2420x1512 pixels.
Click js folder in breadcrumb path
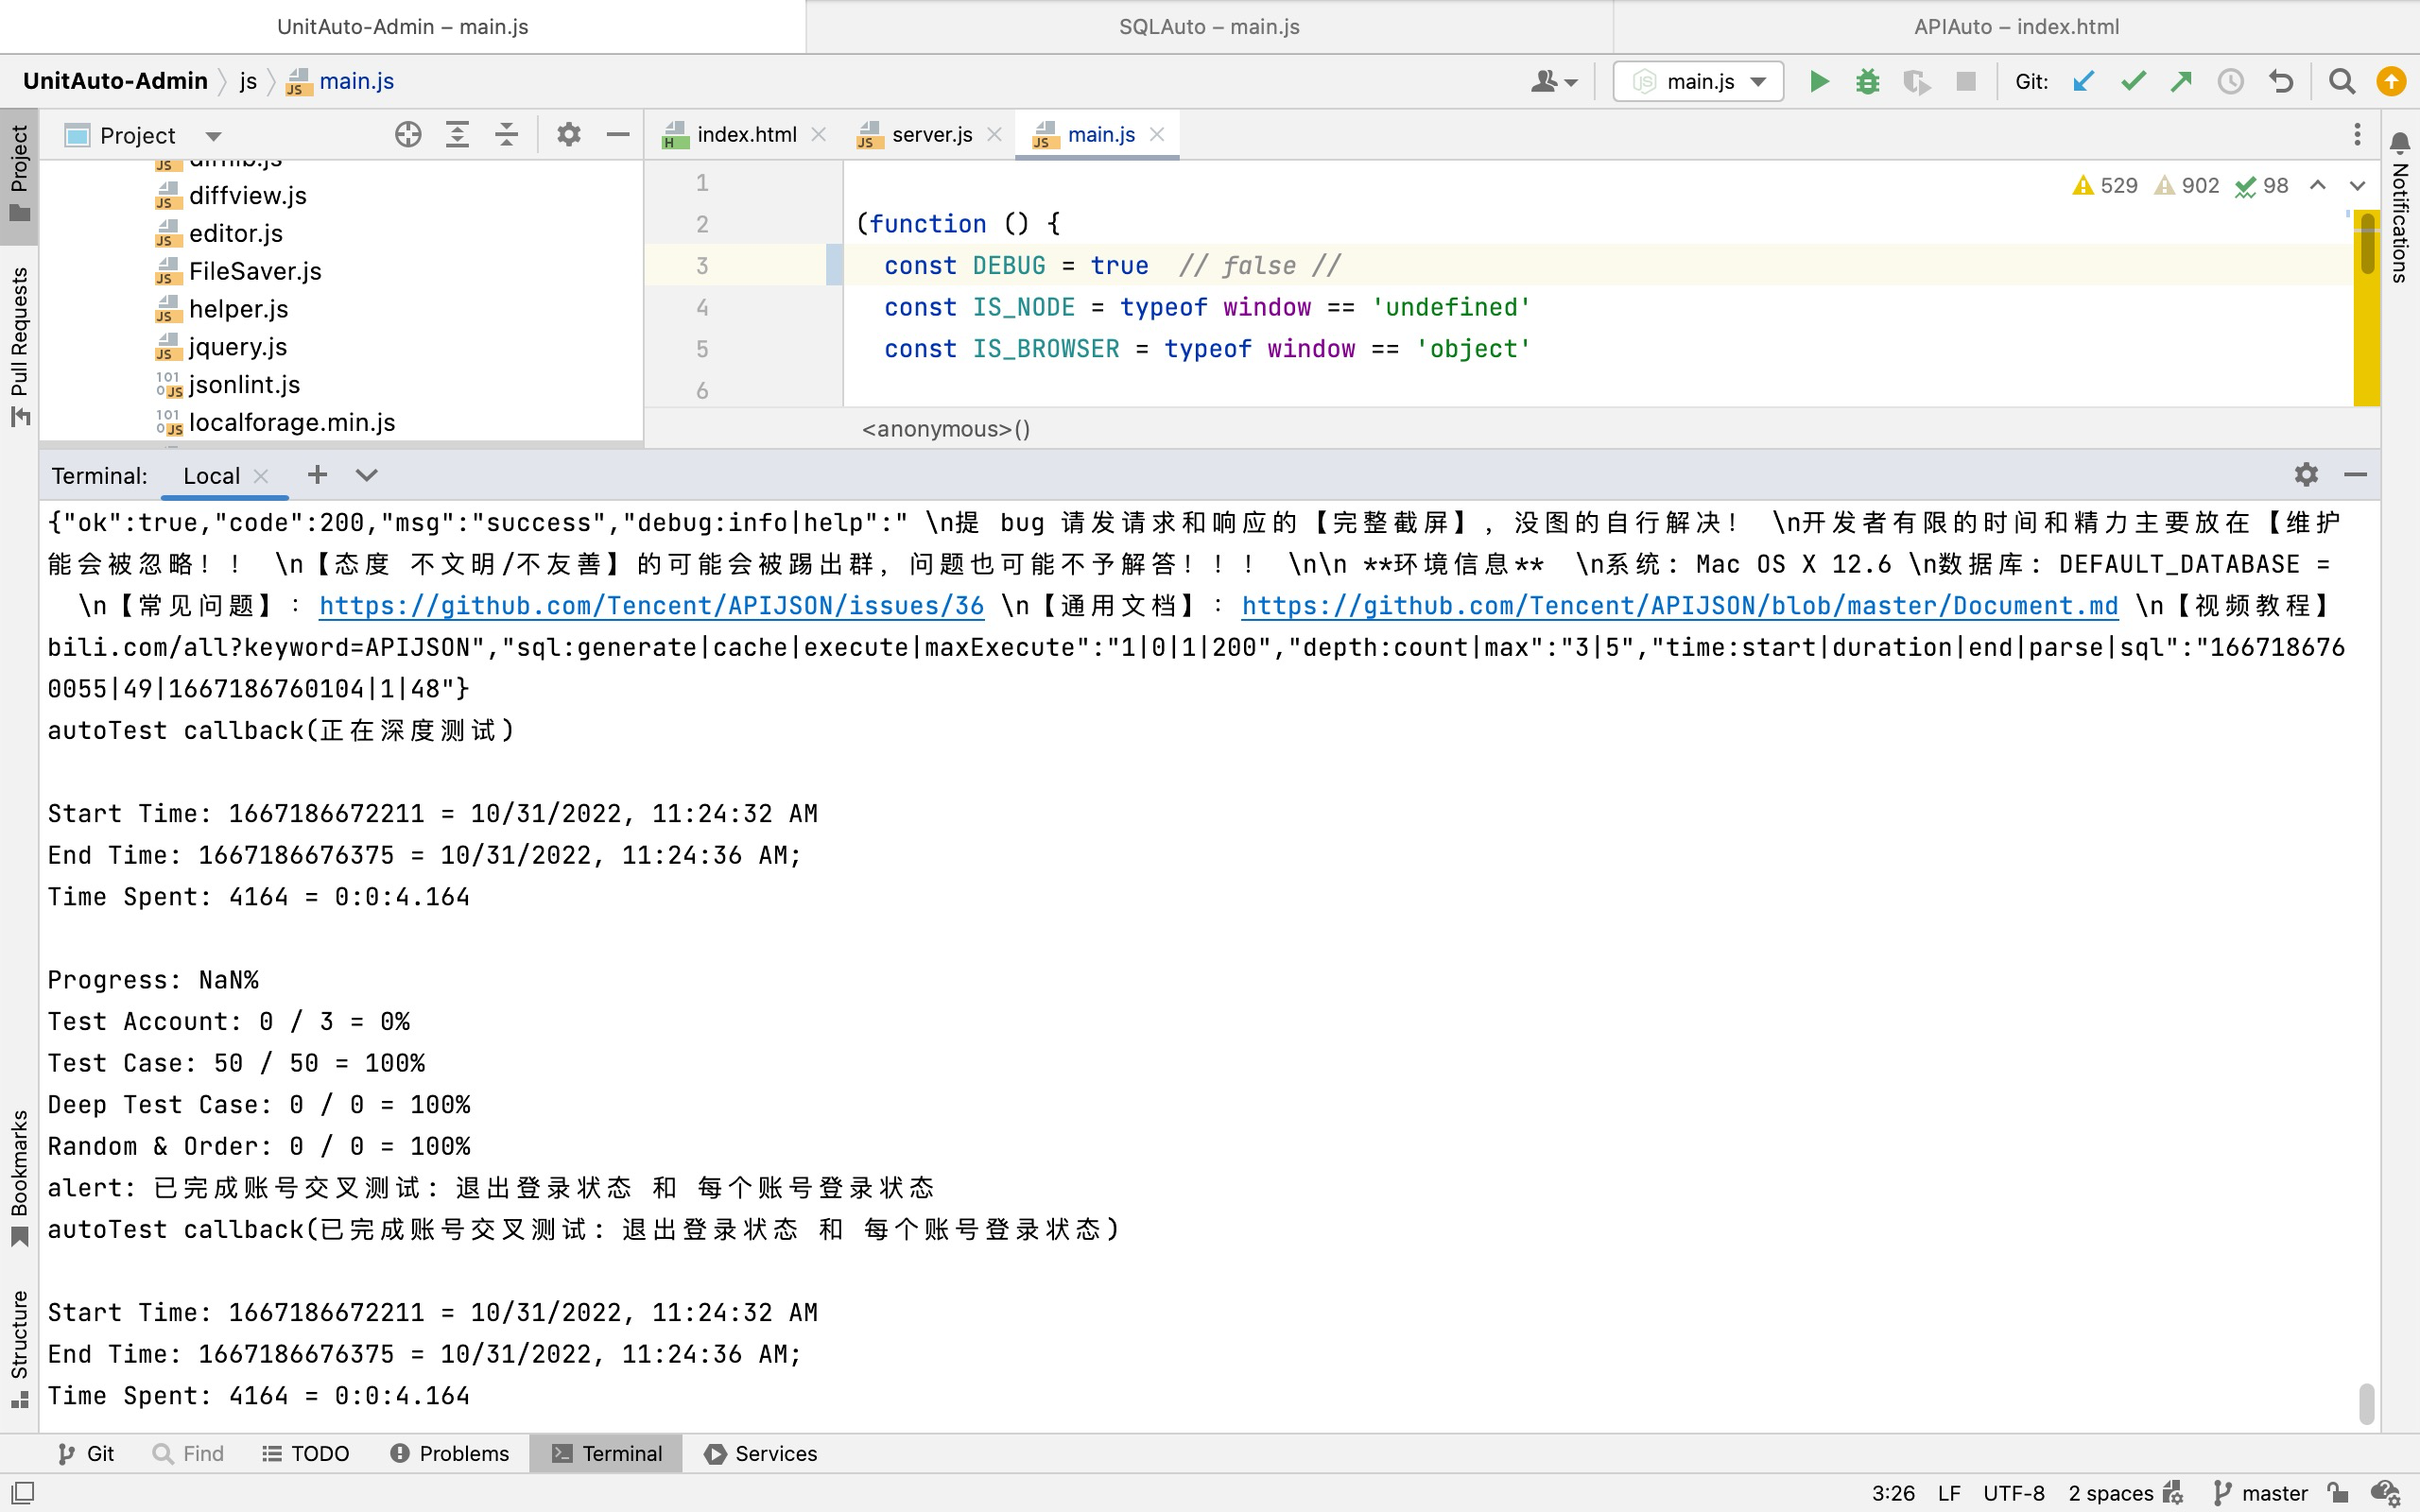click(248, 81)
